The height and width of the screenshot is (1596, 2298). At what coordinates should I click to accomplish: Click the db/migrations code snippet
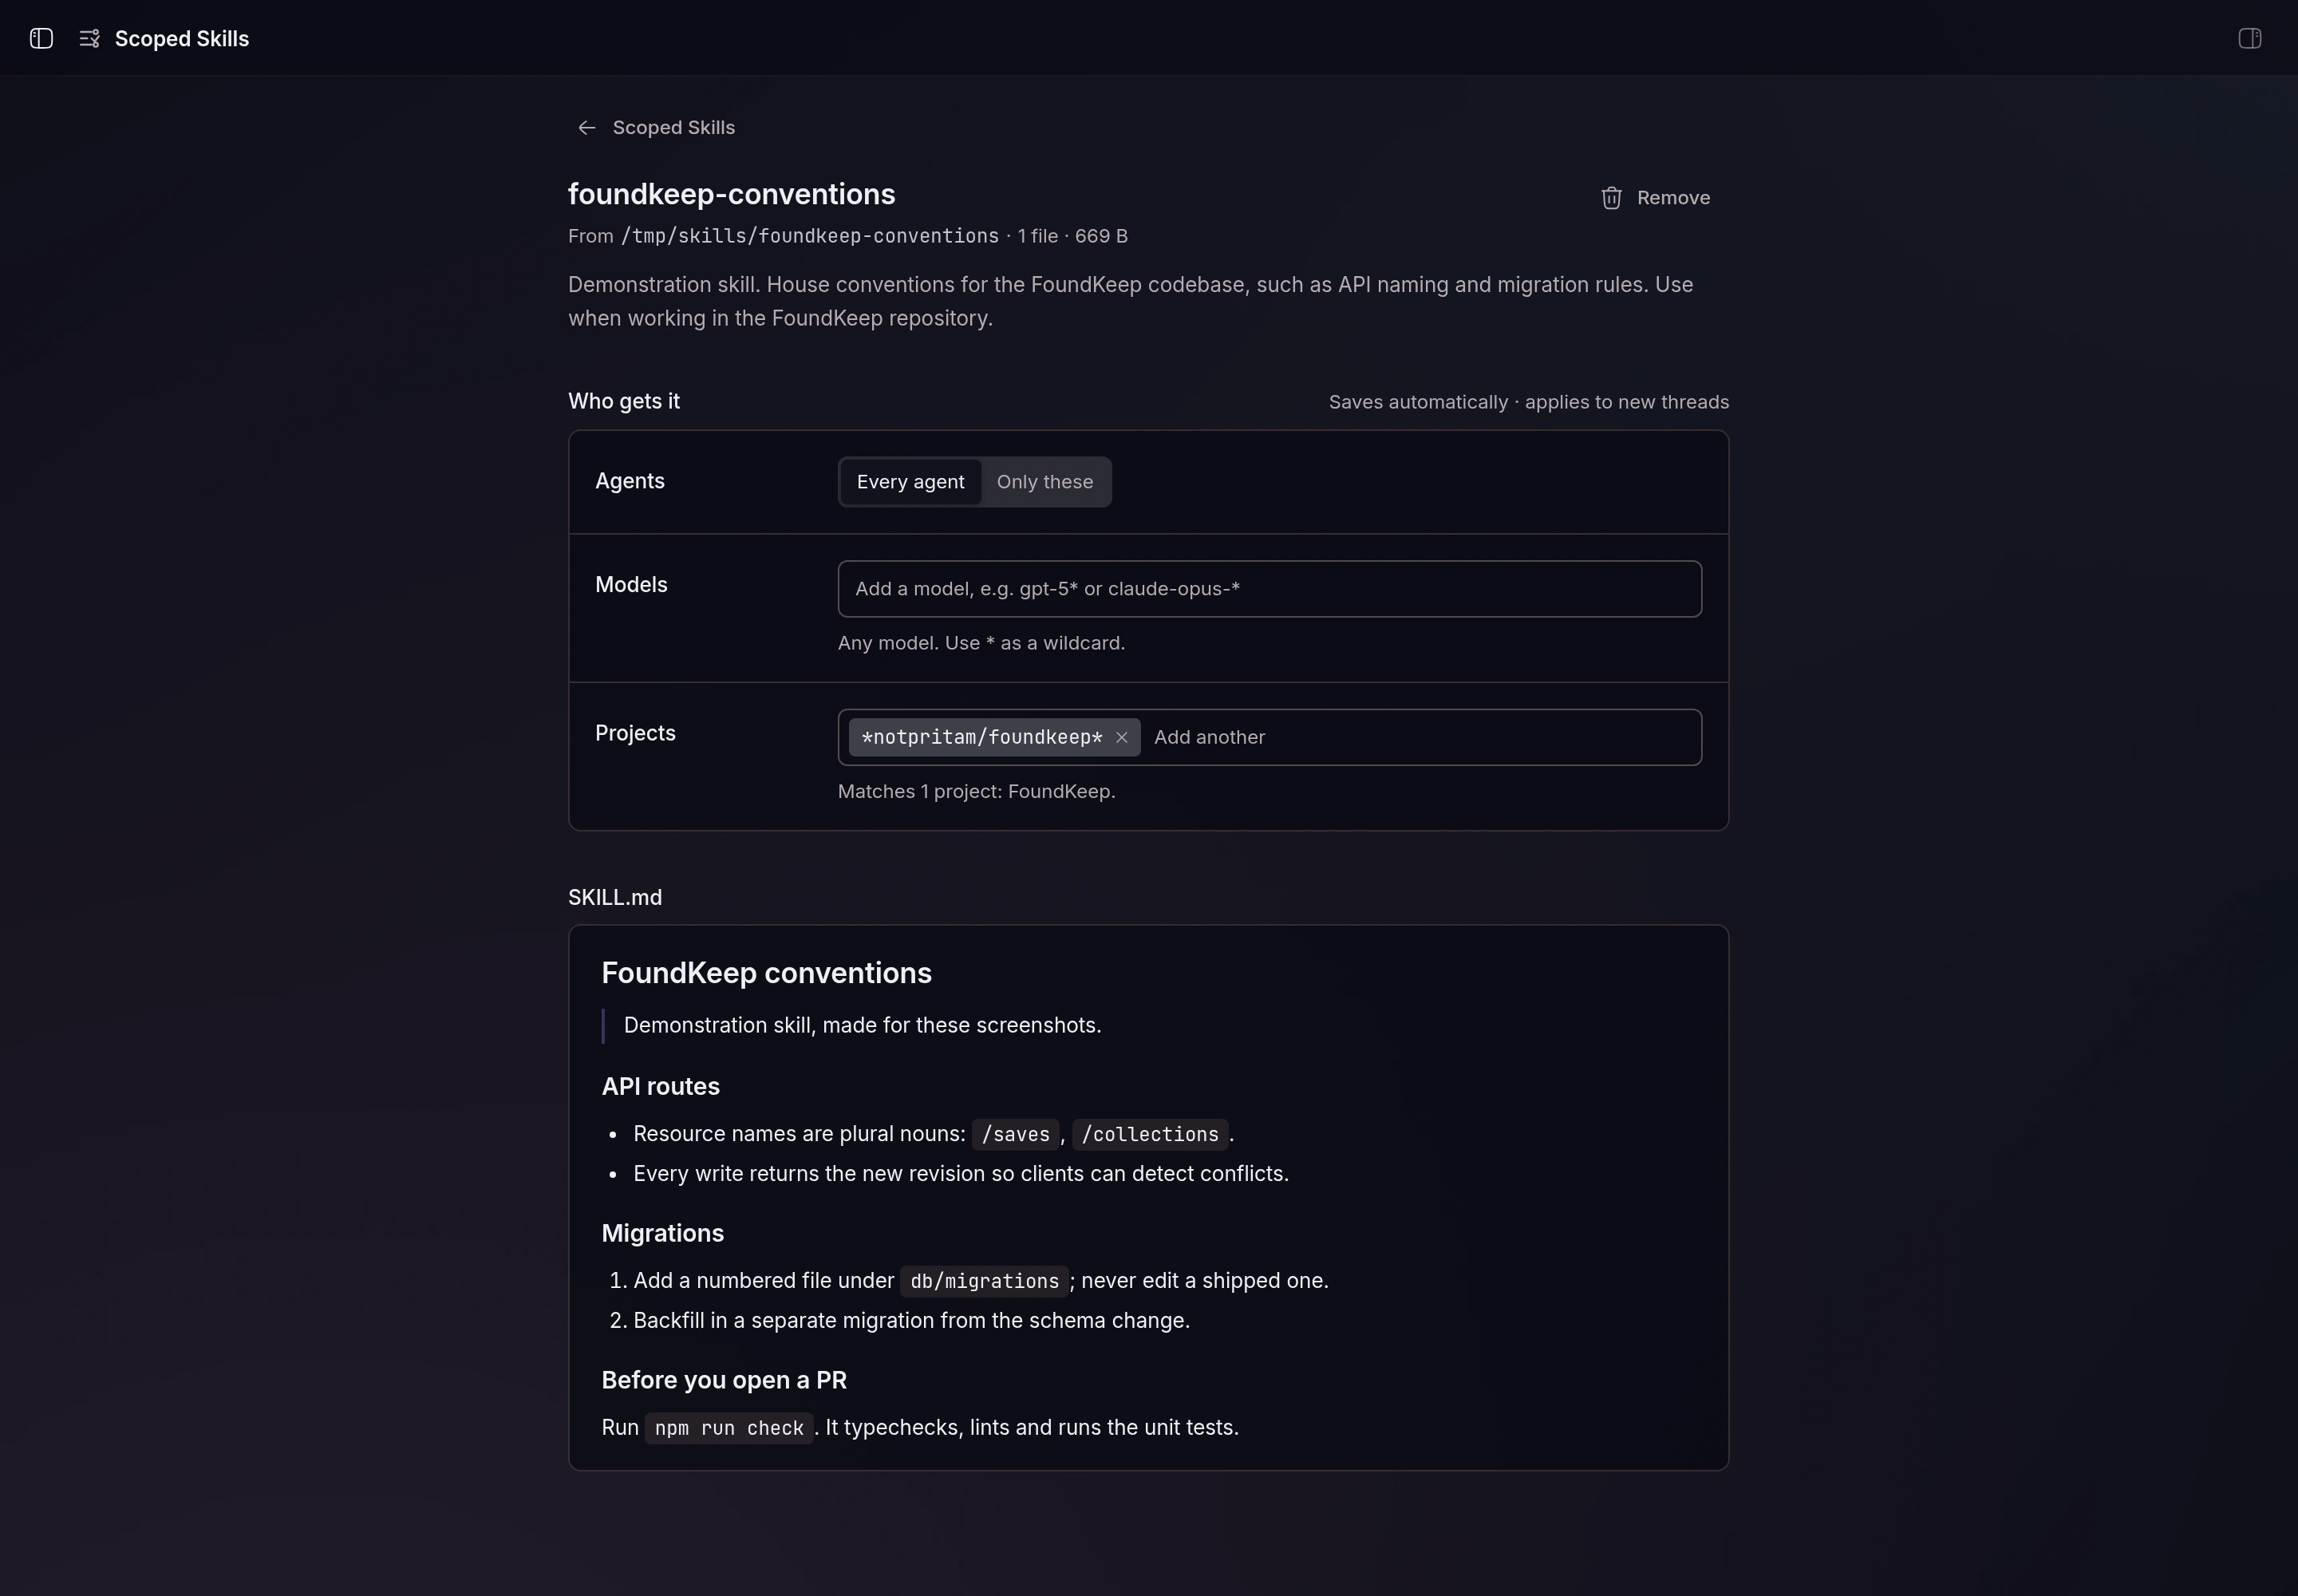pyautogui.click(x=984, y=1281)
